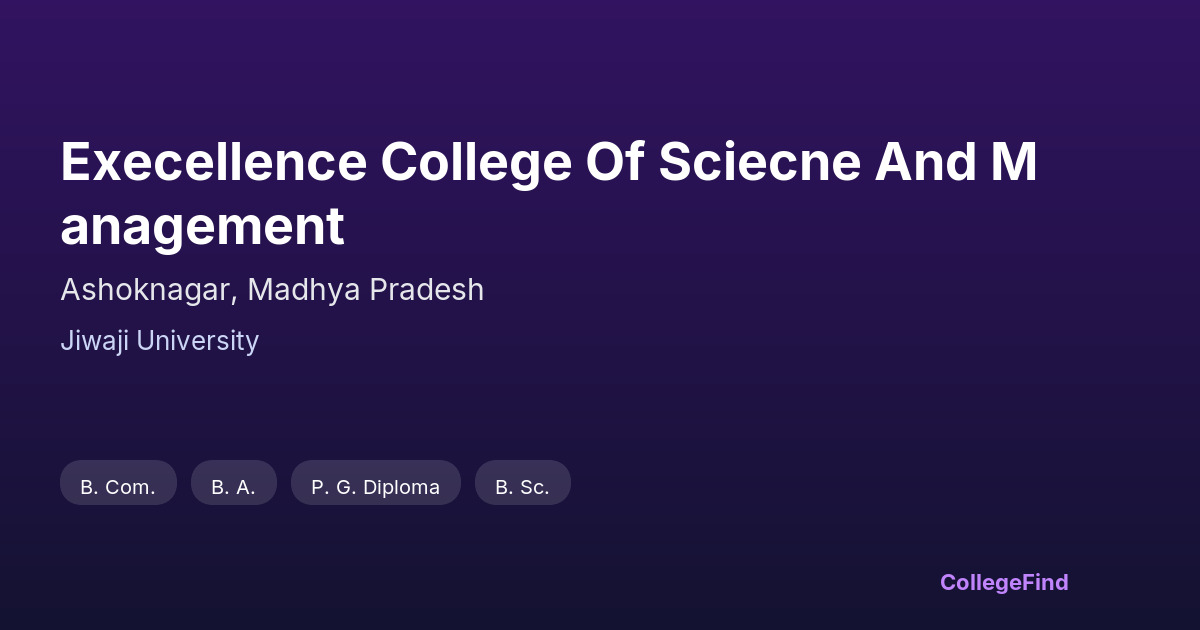Open the P. G. Diploma chip

coord(375,484)
